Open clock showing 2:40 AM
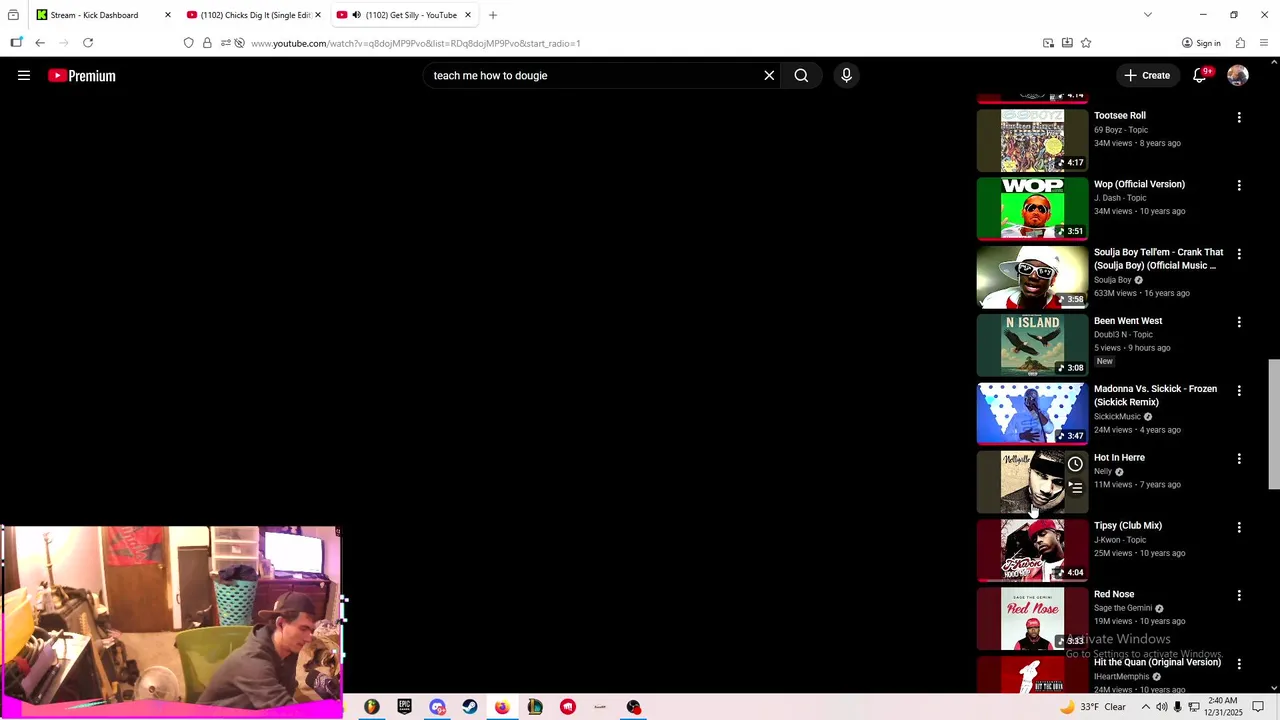Screen dimensions: 1280x720 pyautogui.click(x=1225, y=707)
